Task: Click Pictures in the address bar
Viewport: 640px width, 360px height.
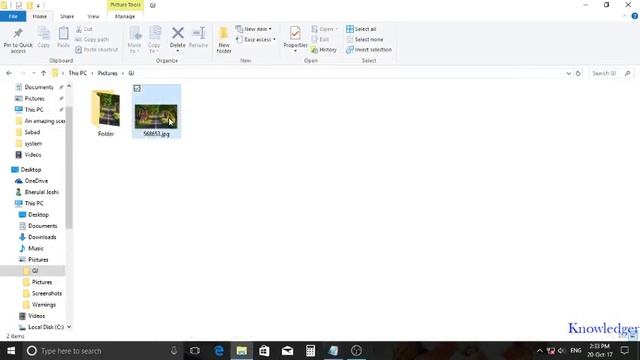Action: [x=107, y=73]
